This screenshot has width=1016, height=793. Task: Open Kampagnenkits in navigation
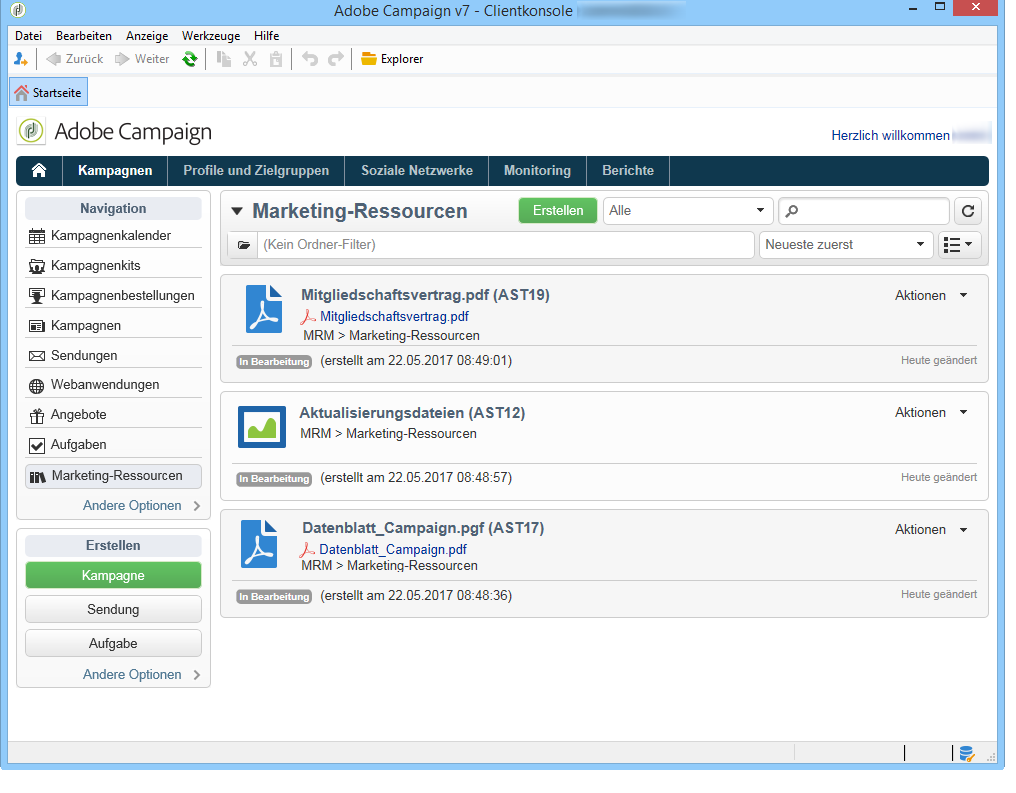tap(113, 266)
